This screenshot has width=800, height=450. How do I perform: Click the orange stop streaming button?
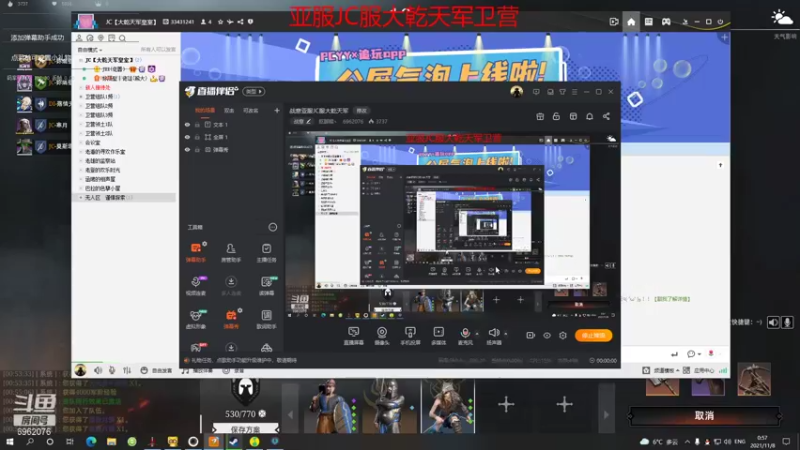coord(593,335)
